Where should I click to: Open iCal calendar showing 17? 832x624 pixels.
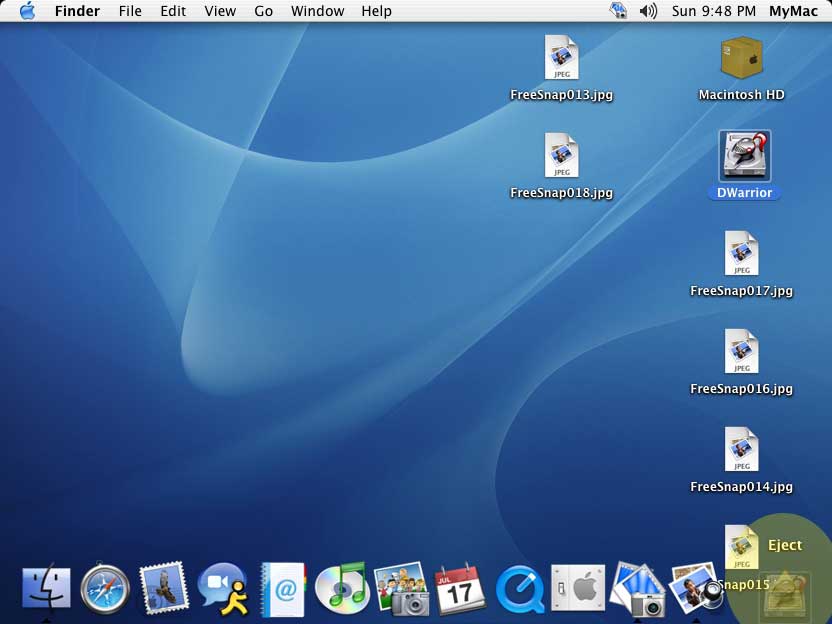click(460, 589)
